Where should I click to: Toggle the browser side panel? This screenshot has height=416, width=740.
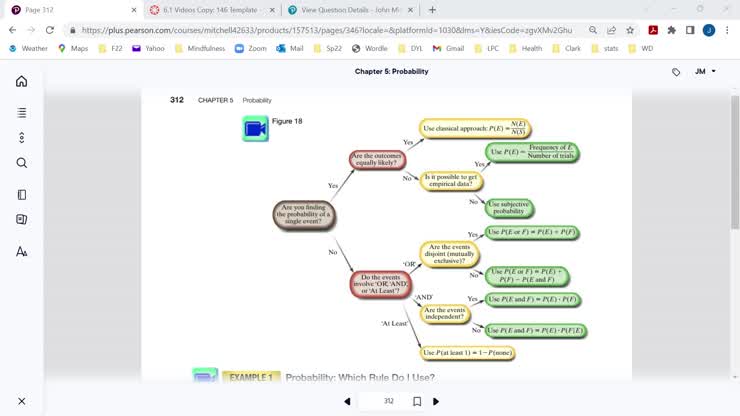click(690, 30)
